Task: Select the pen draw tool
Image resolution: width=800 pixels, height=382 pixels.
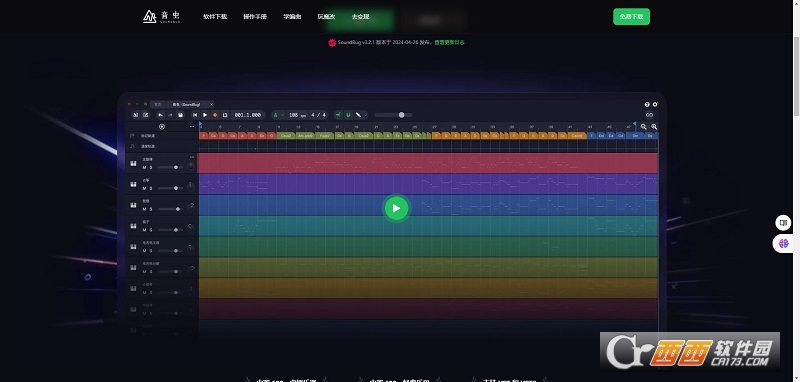Action: pyautogui.click(x=358, y=115)
